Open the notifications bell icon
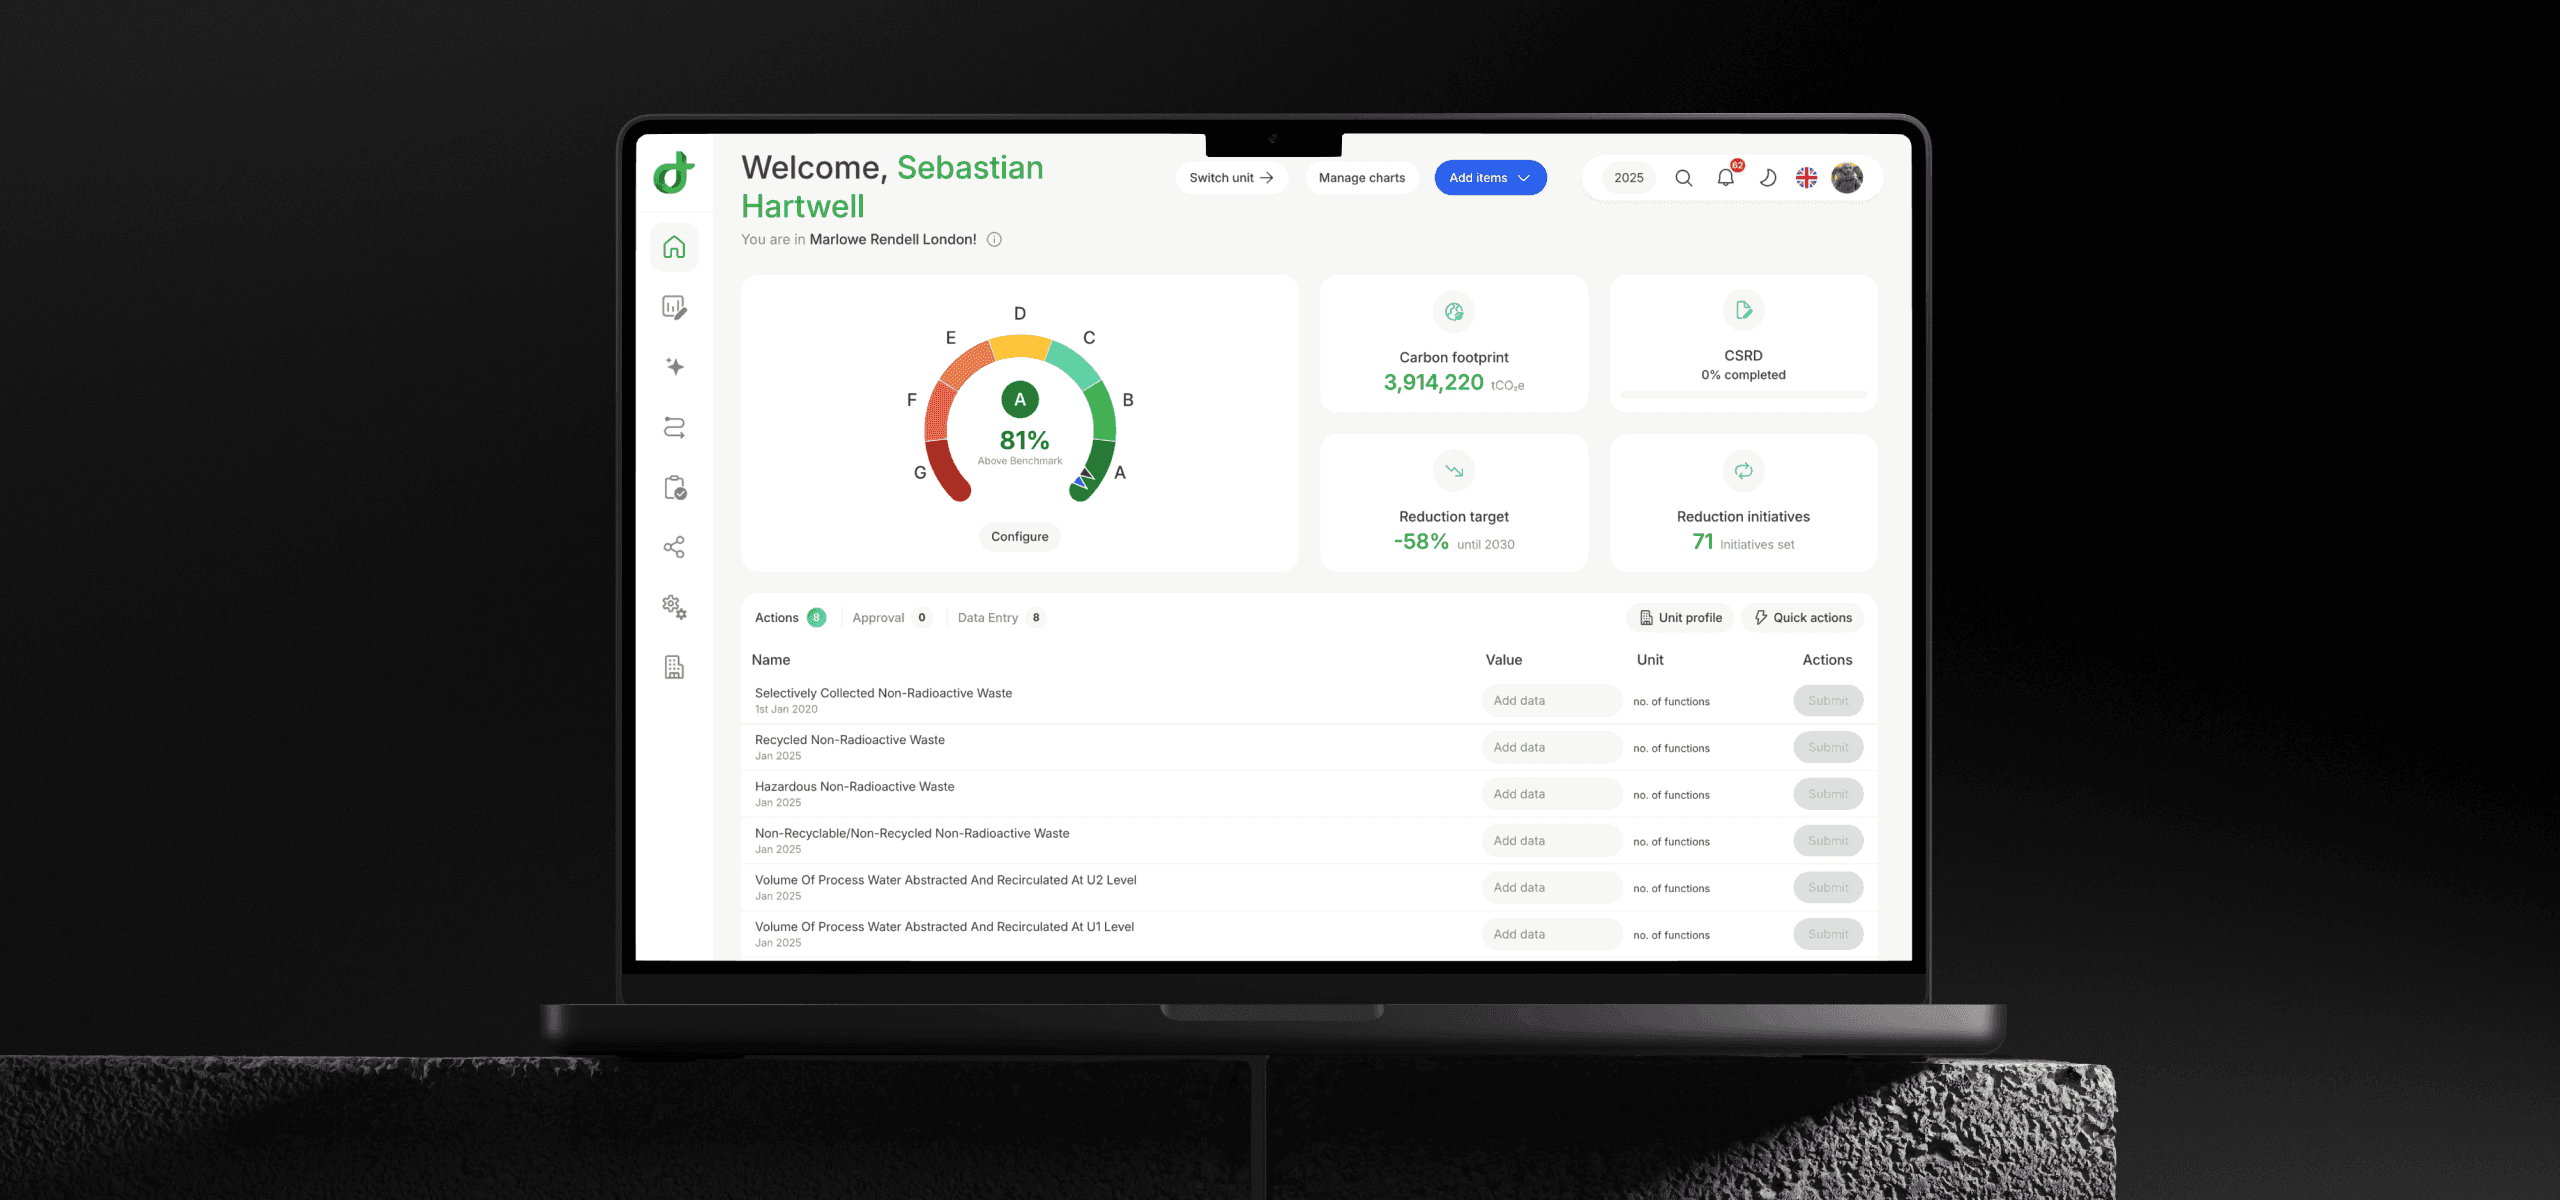This screenshot has height=1200, width=2560. pyautogui.click(x=1726, y=178)
